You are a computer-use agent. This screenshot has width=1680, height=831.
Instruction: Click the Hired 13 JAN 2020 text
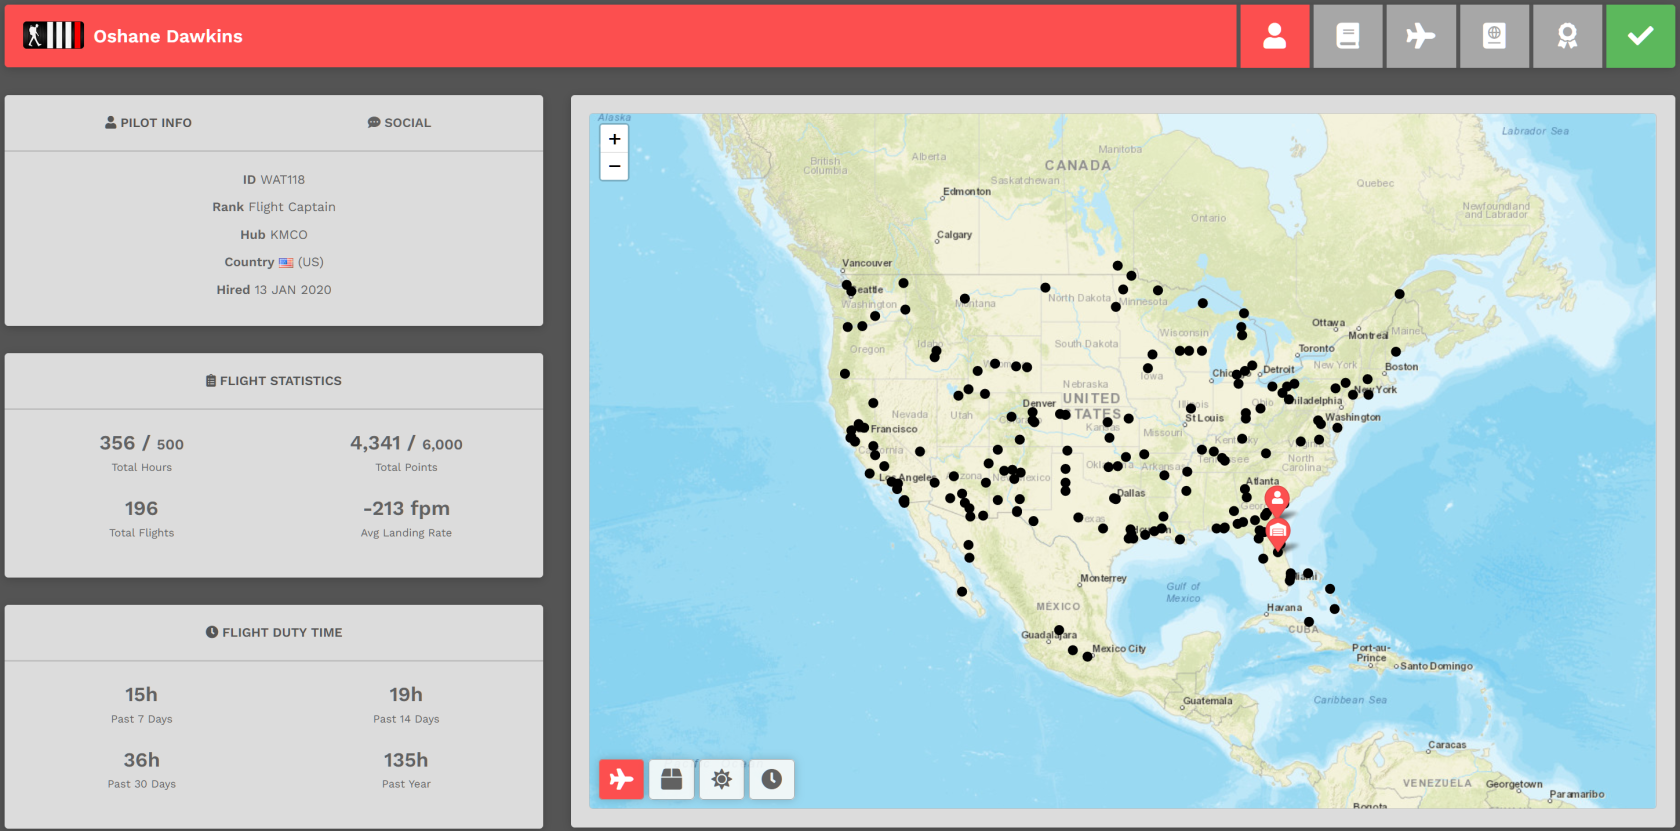(x=274, y=290)
